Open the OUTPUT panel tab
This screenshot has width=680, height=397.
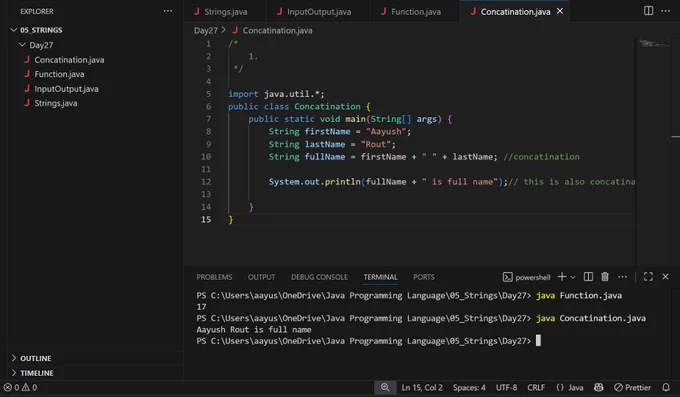click(x=262, y=277)
